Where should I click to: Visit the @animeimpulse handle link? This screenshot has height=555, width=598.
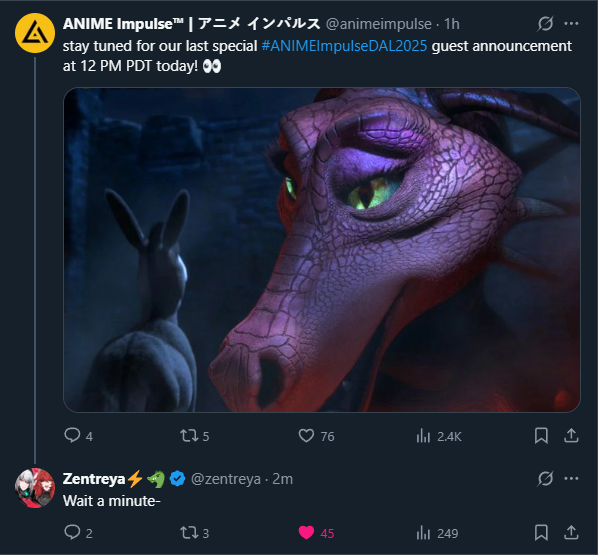tap(378, 24)
